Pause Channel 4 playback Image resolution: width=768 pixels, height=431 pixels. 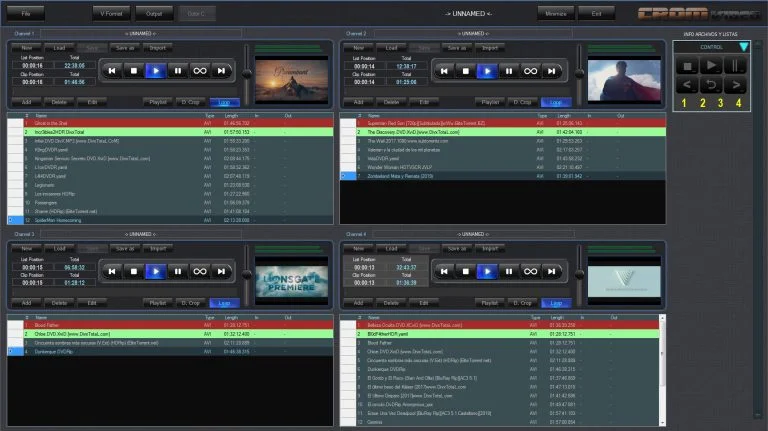(509, 271)
